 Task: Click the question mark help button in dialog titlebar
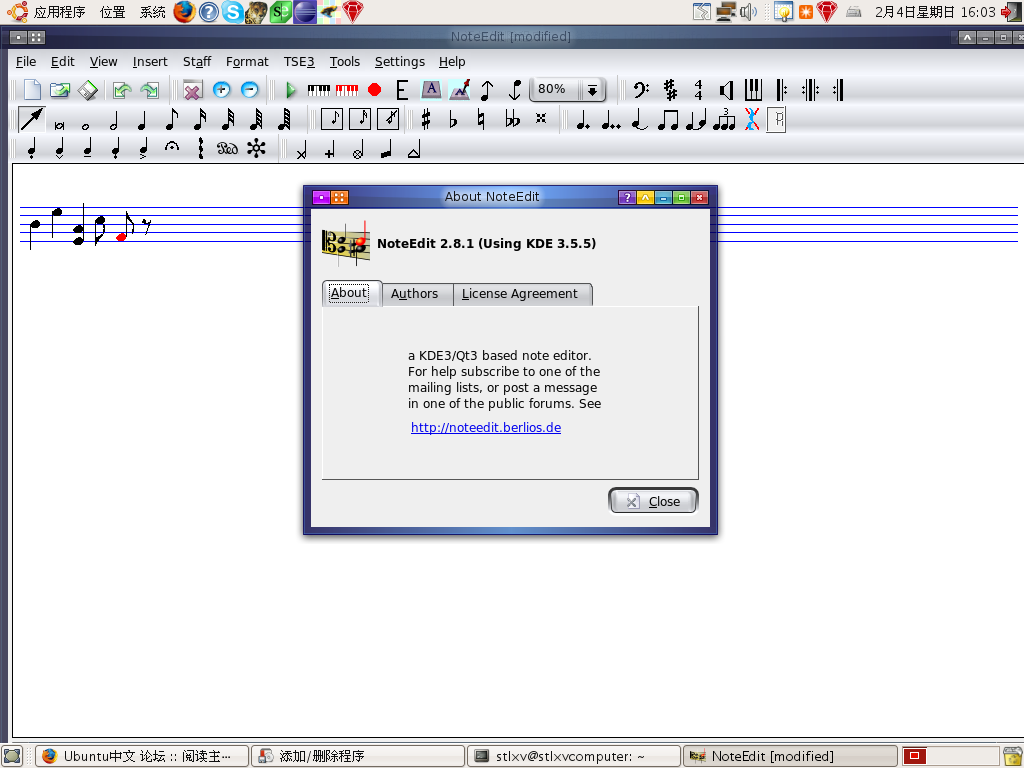[627, 197]
